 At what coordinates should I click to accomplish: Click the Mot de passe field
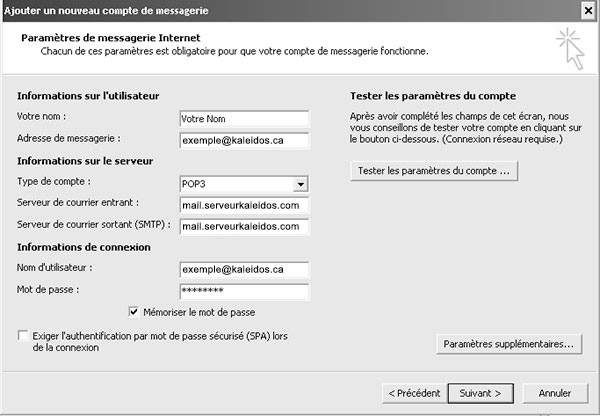244,291
